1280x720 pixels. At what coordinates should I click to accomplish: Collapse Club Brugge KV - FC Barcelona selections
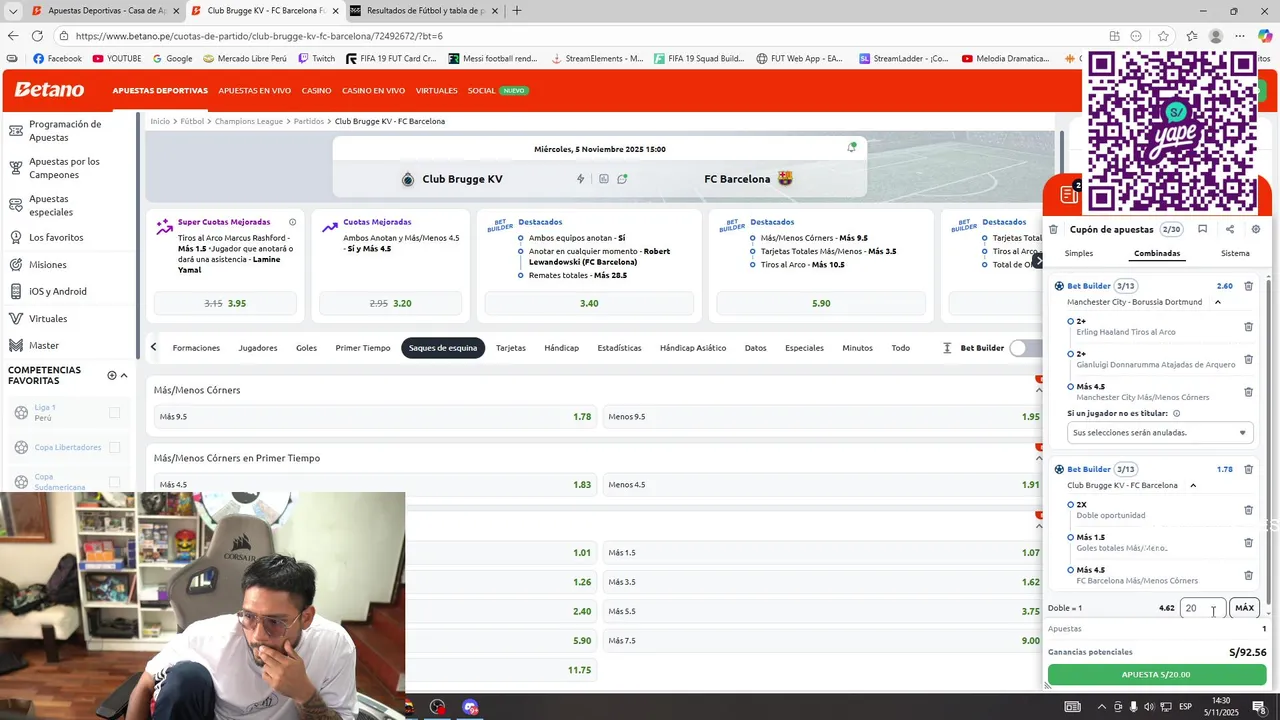click(x=1193, y=485)
